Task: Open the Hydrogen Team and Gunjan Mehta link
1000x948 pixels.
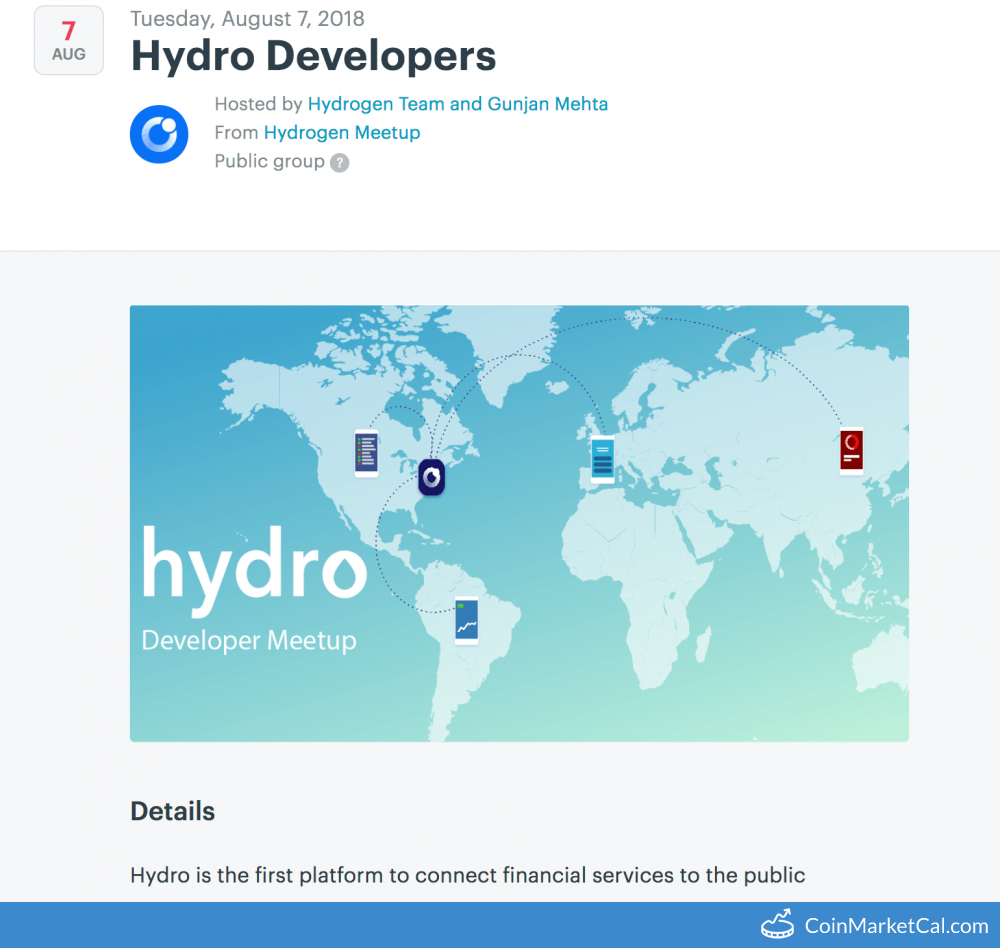Action: coord(457,104)
